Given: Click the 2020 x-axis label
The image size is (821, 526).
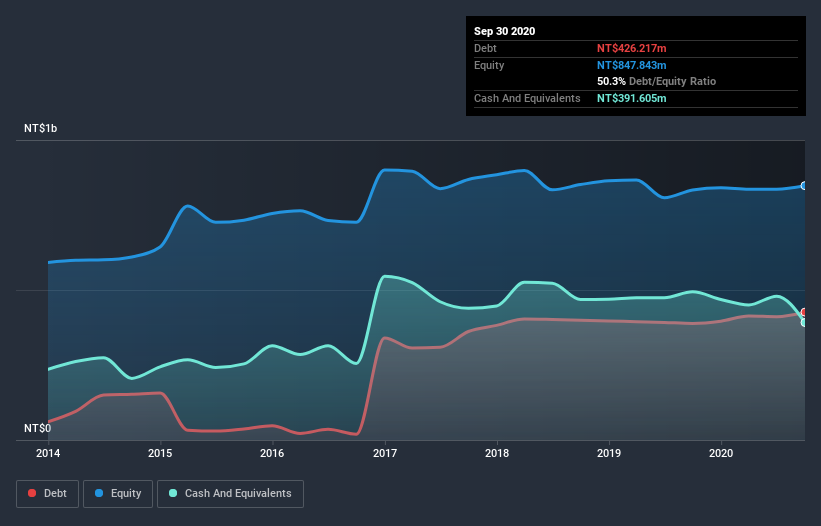Looking at the screenshot, I should pos(721,453).
